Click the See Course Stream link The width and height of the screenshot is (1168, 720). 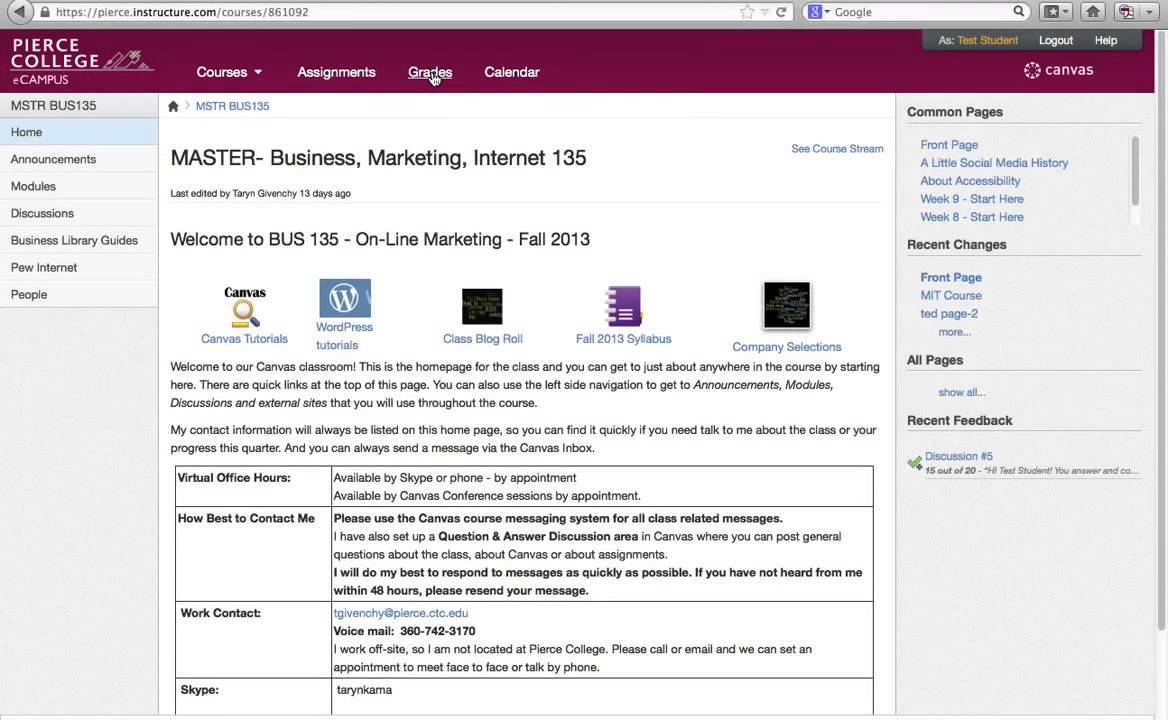[x=837, y=149]
